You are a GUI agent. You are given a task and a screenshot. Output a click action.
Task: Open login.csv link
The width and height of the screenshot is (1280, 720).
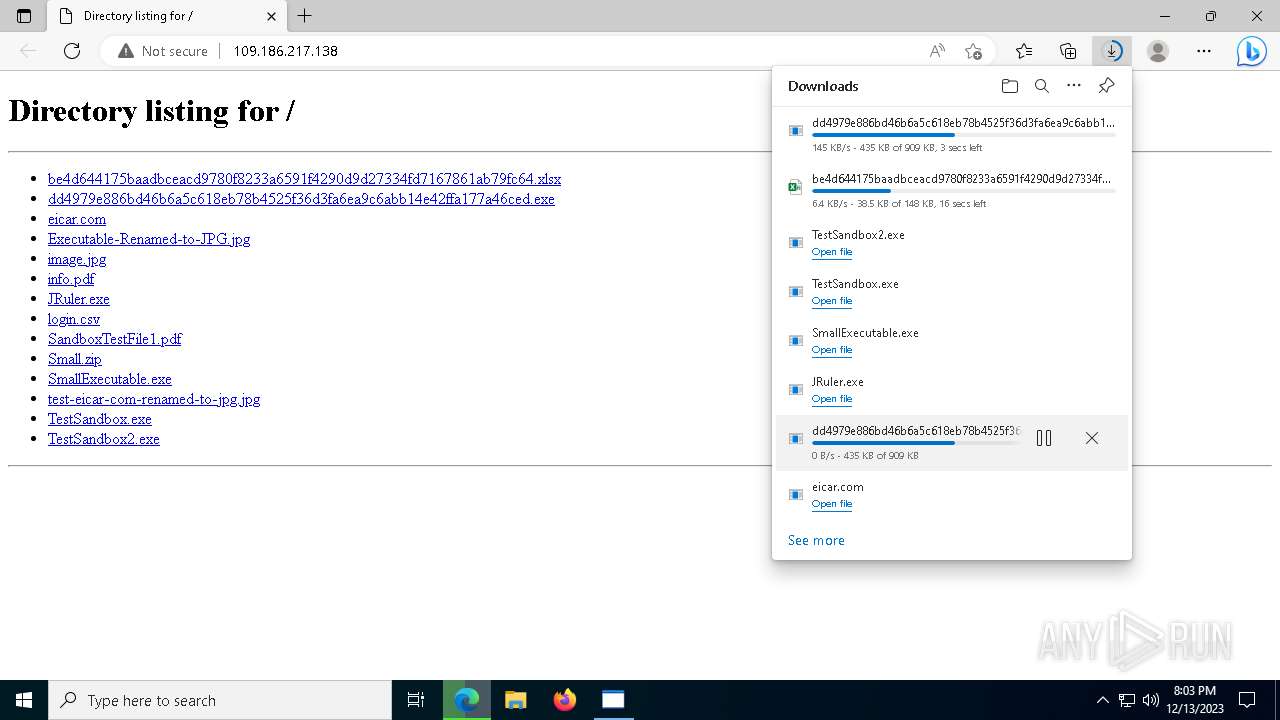(x=74, y=319)
